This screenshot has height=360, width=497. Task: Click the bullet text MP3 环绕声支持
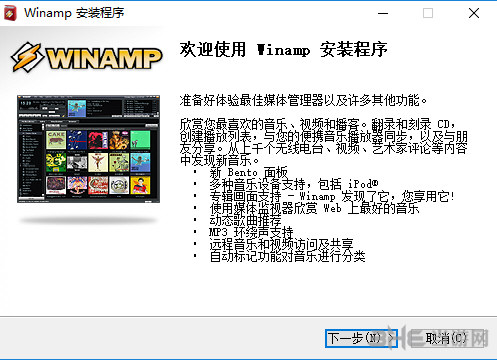point(251,232)
